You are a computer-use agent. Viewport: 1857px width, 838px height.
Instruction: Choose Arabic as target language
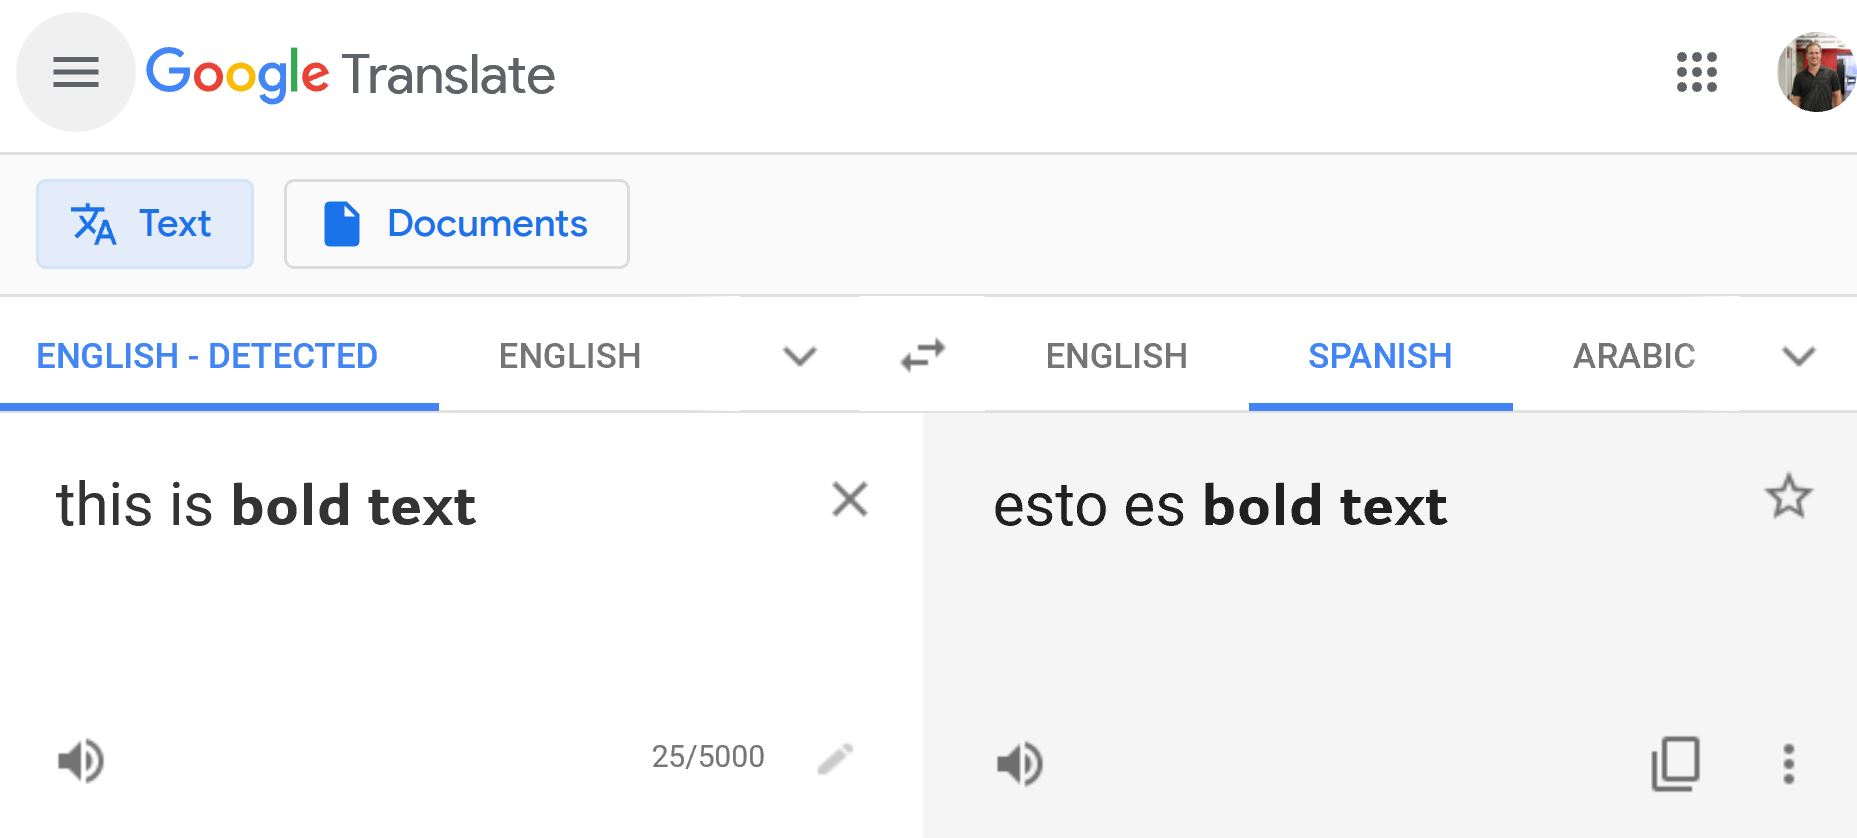pyautogui.click(x=1634, y=356)
